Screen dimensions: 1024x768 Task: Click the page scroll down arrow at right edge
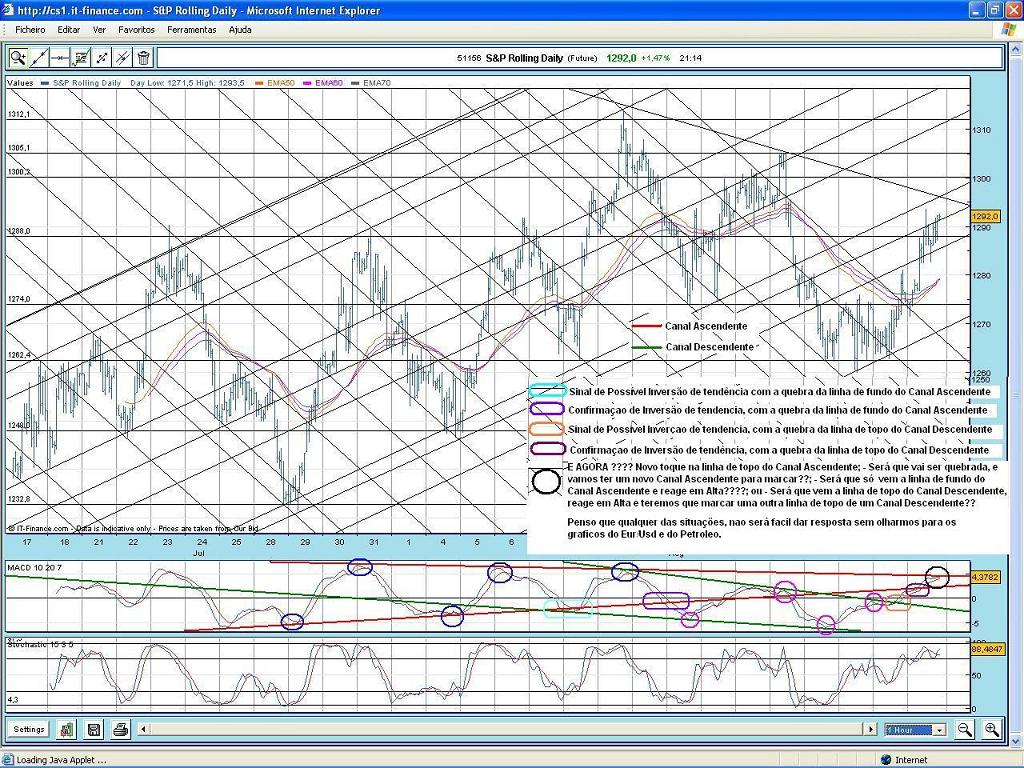pos(1017,742)
